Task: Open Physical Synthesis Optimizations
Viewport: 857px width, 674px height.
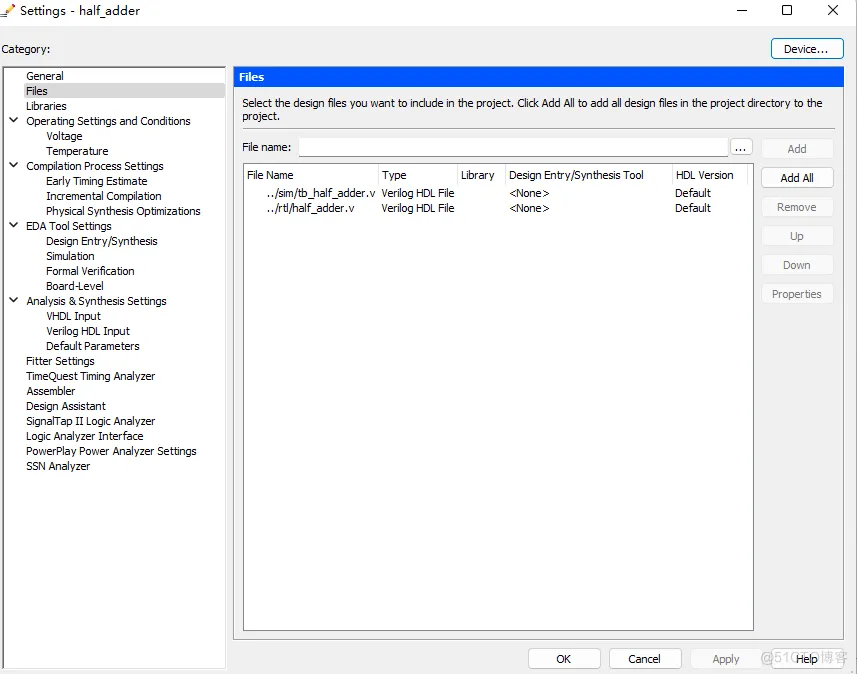Action: pyautogui.click(x=123, y=211)
